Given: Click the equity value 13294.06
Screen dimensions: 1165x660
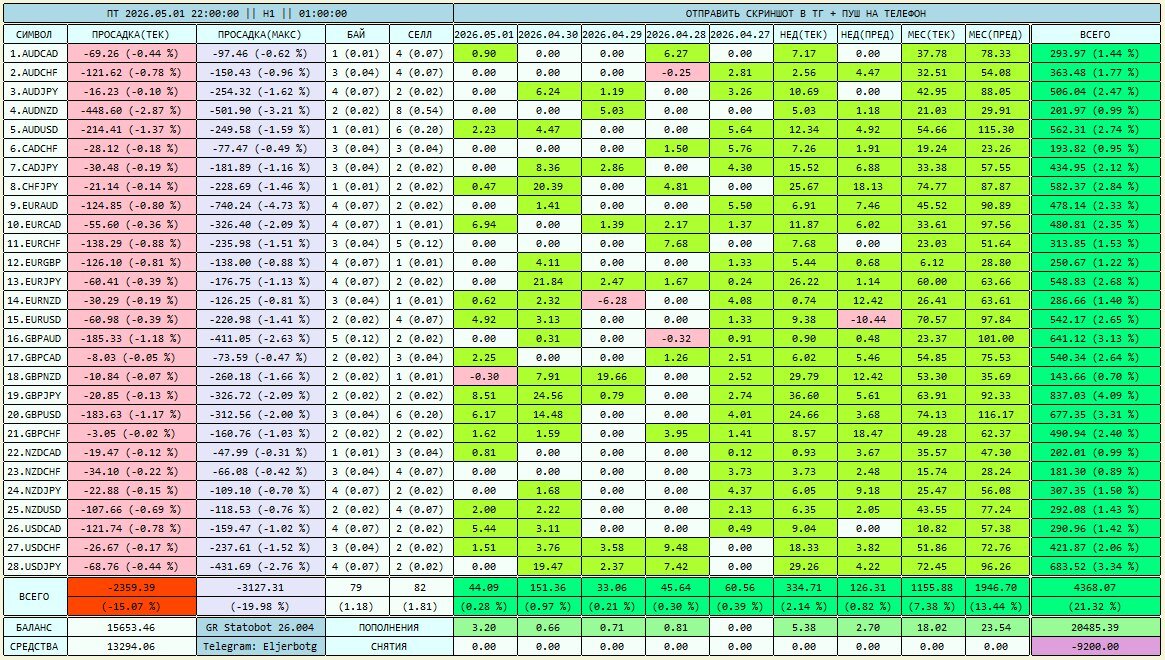Looking at the screenshot, I should click(132, 647).
